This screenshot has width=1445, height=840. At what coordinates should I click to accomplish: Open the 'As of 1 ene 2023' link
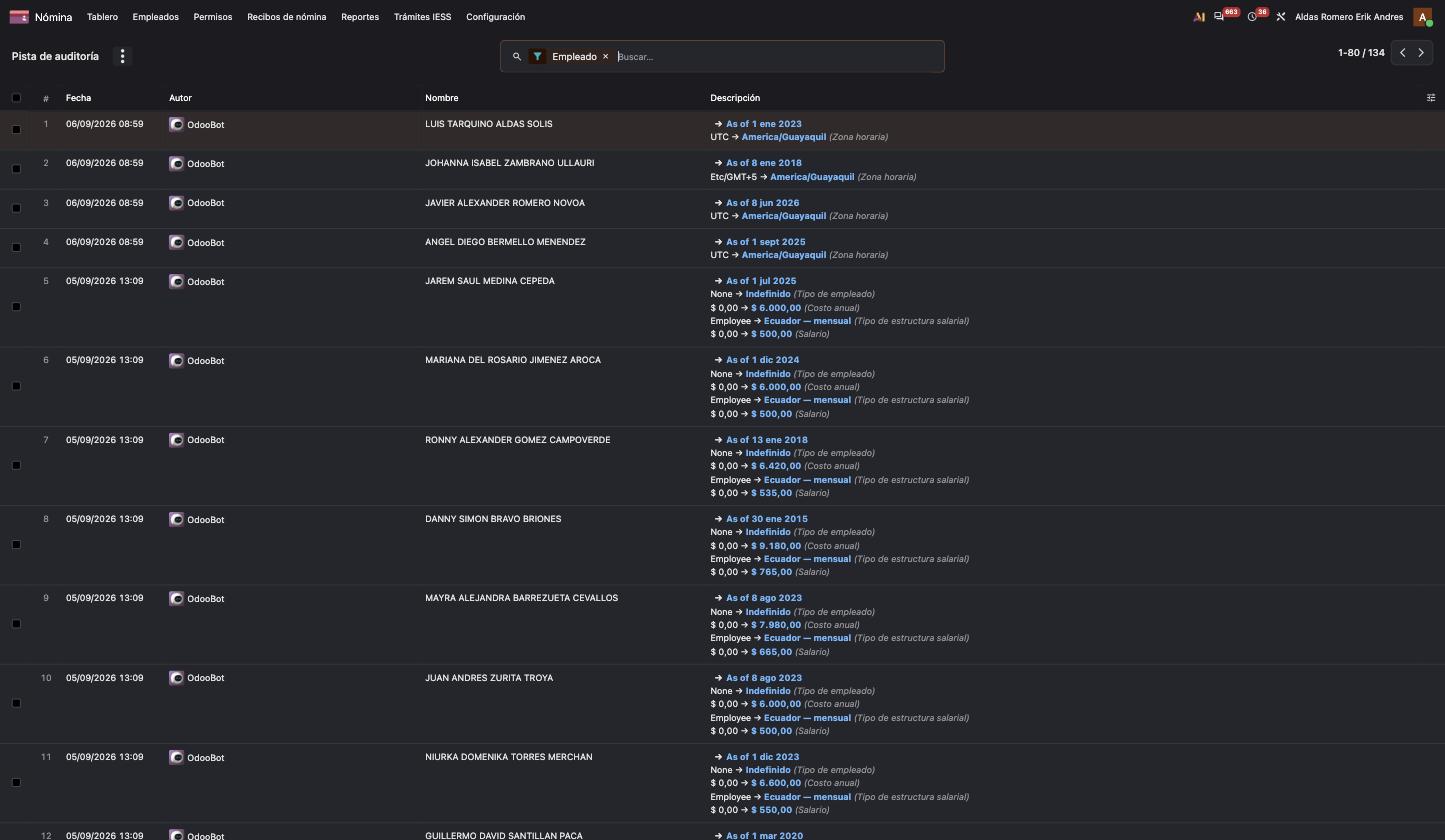[x=763, y=124]
